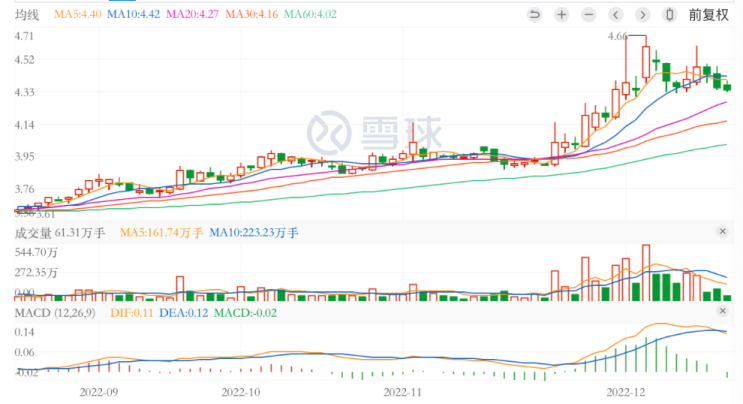Shift chart earlier with left chevron
The image size is (743, 404).
coord(615,15)
